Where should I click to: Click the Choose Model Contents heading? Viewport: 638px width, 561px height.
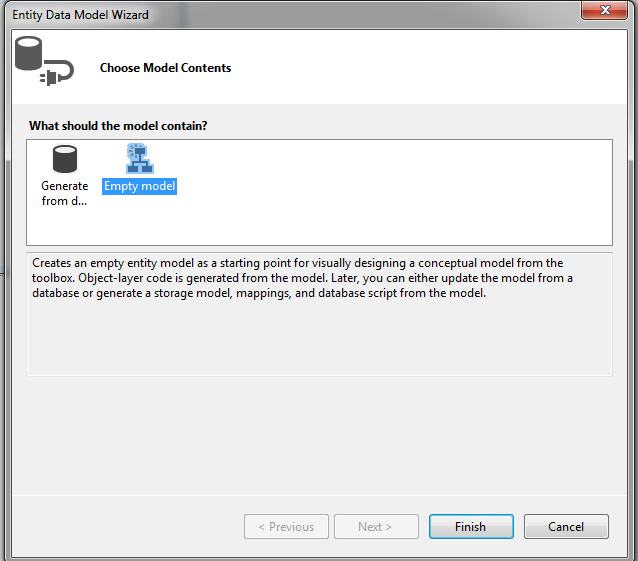click(x=166, y=68)
